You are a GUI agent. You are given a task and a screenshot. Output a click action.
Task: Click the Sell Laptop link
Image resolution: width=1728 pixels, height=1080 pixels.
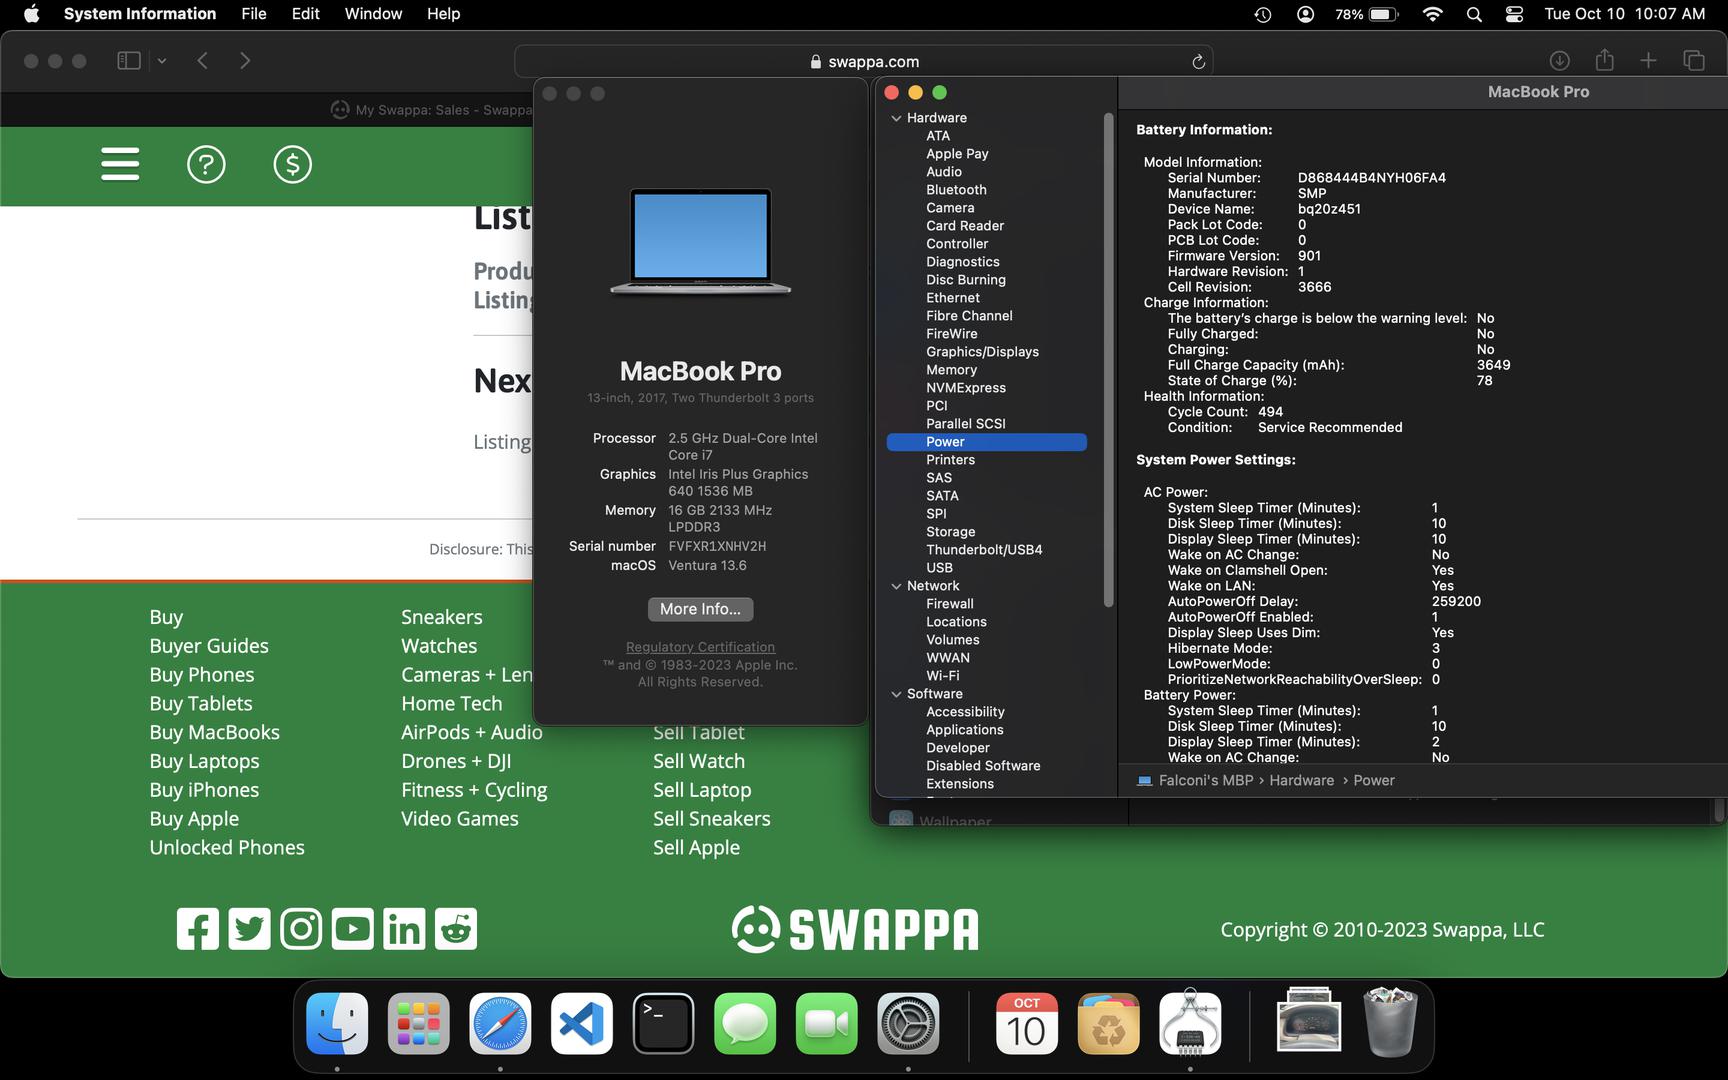pos(702,790)
